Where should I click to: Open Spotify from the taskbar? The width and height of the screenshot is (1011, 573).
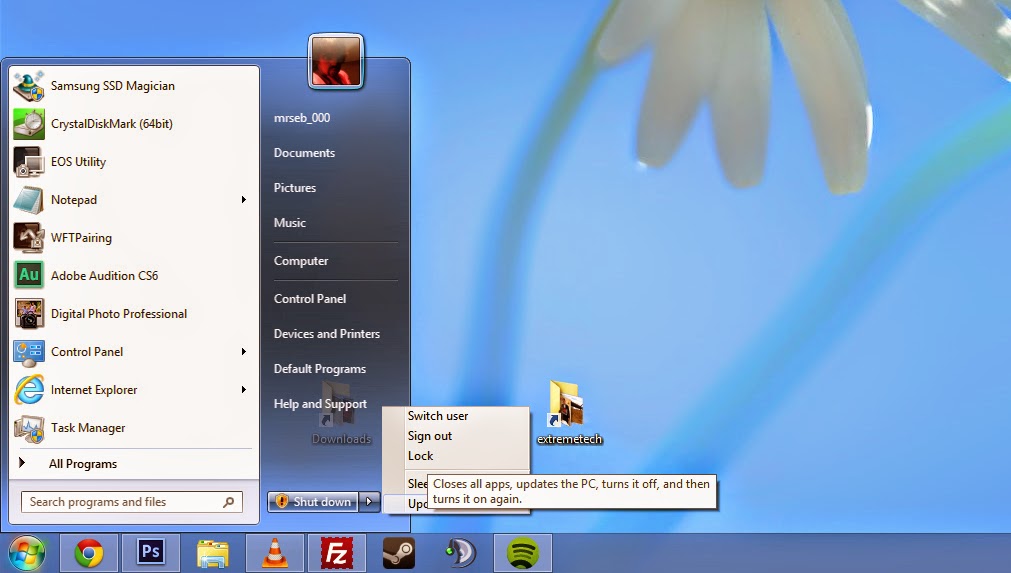(x=522, y=553)
